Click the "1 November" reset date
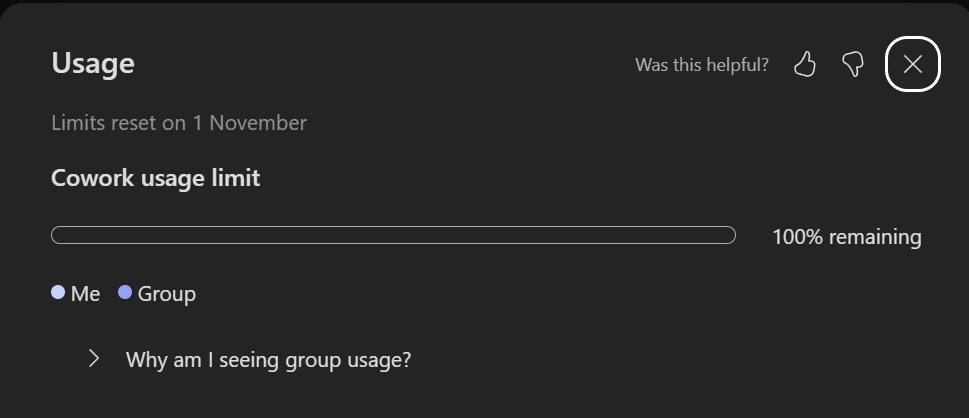The width and height of the screenshot is (969, 418). (249, 122)
